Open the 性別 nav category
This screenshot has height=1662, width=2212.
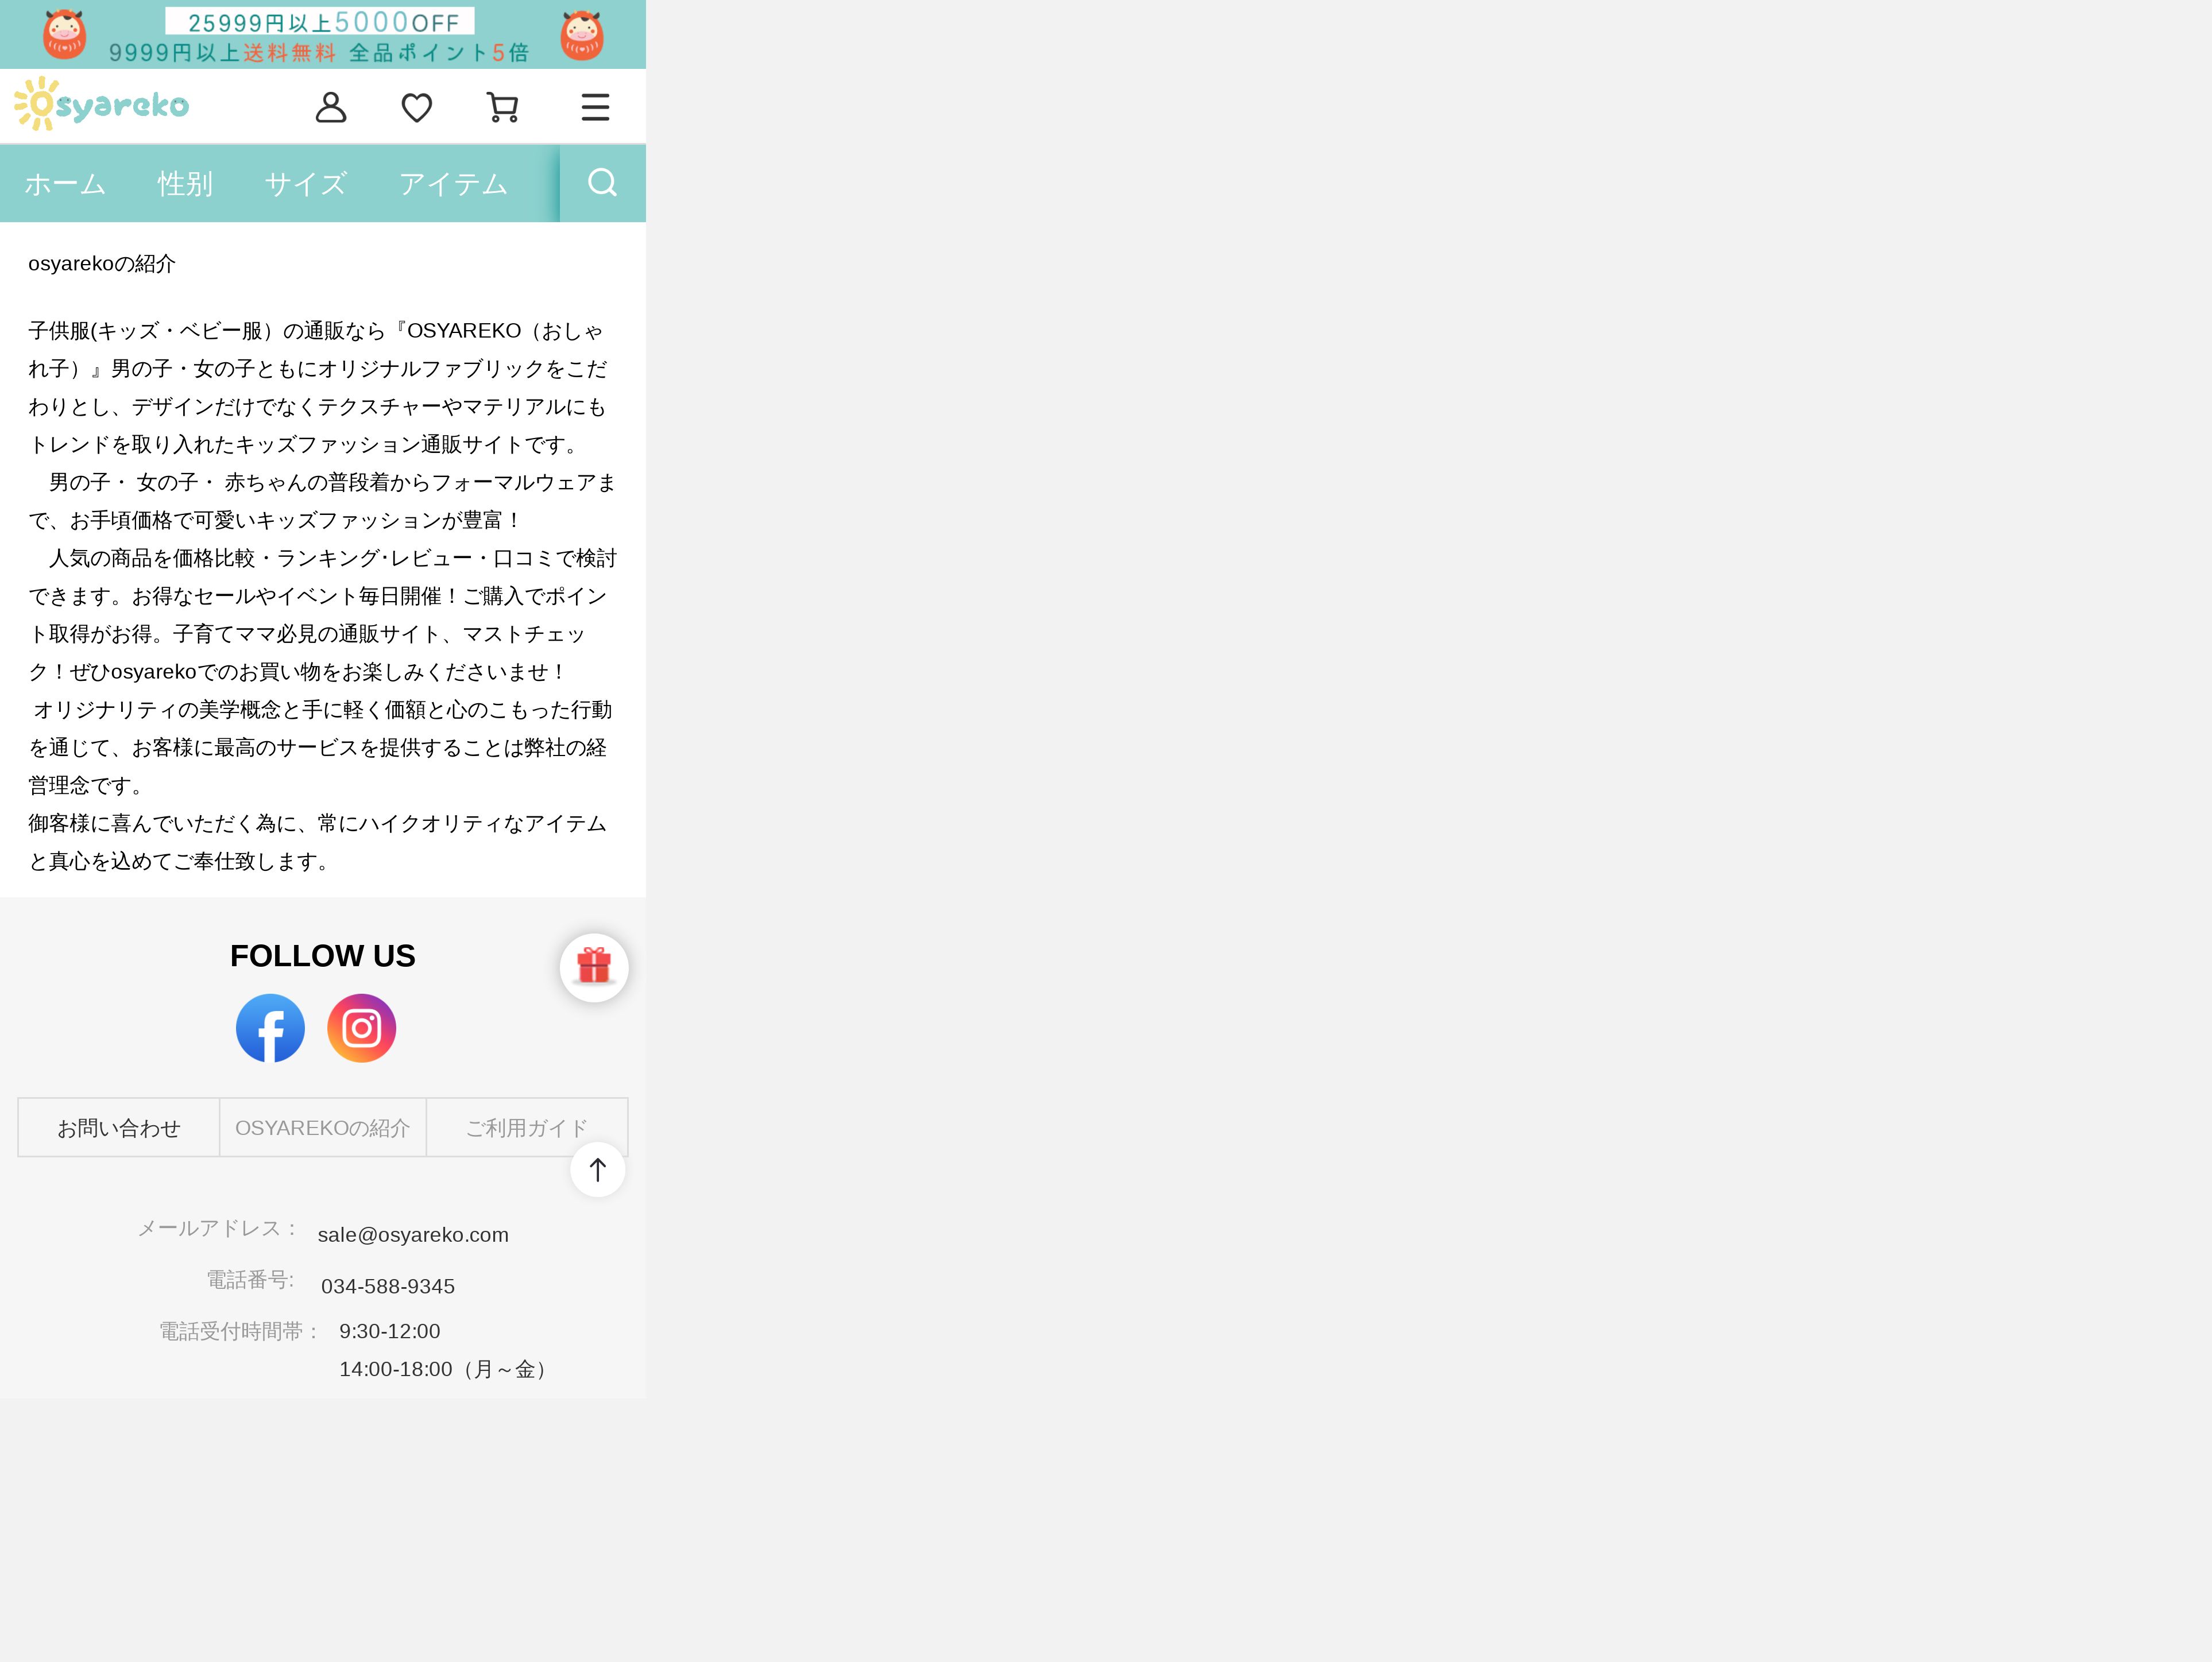185,184
